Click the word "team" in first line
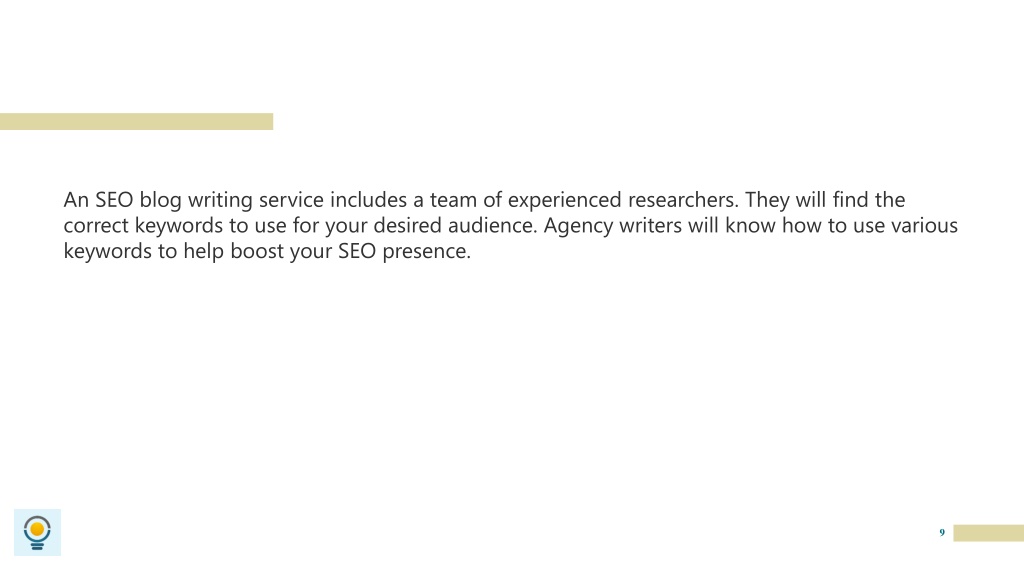 click(x=453, y=200)
